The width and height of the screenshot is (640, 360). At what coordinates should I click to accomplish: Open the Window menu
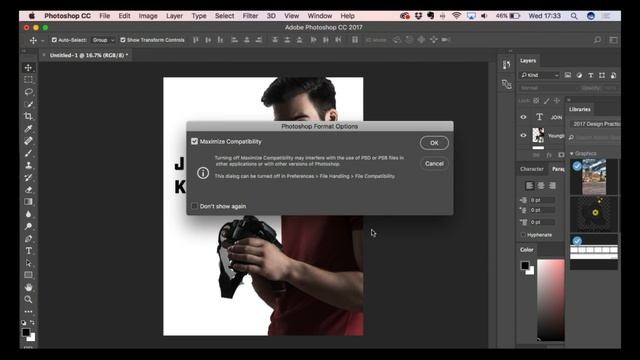pos(320,16)
